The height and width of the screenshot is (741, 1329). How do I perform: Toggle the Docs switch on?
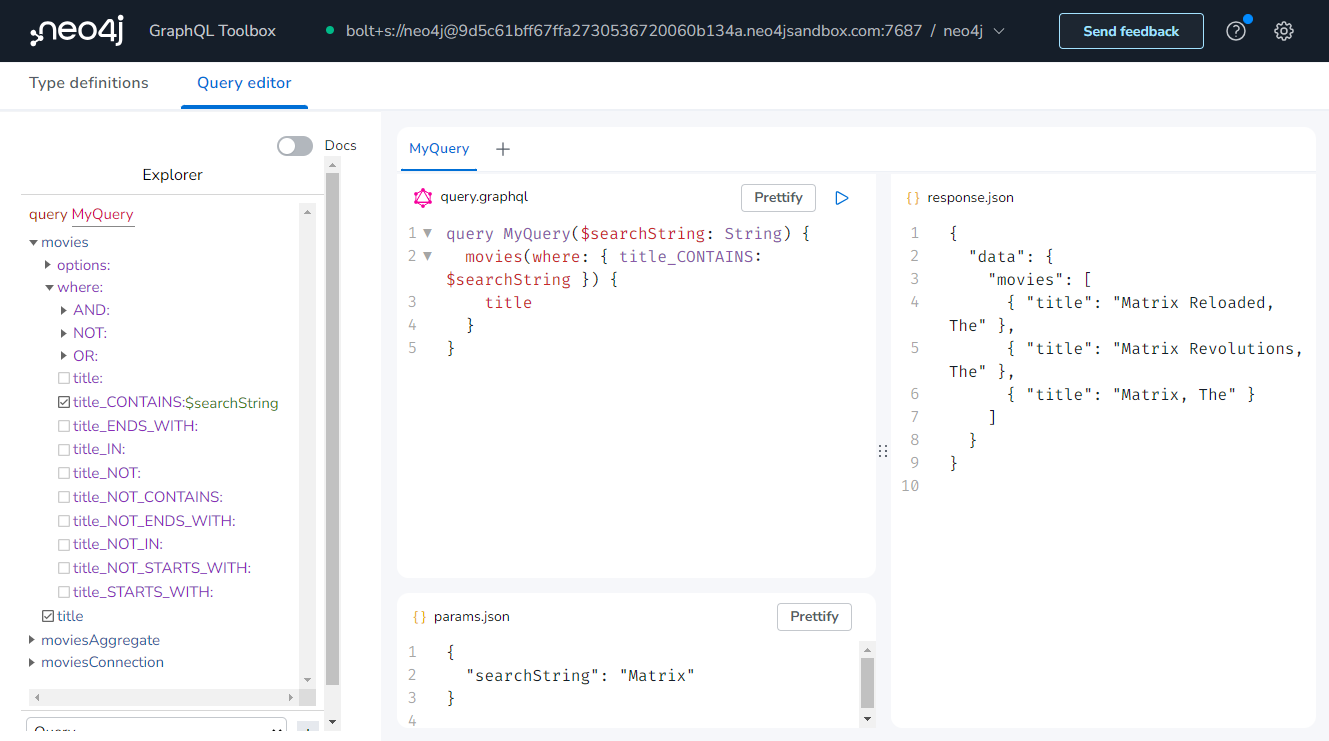(x=294, y=145)
